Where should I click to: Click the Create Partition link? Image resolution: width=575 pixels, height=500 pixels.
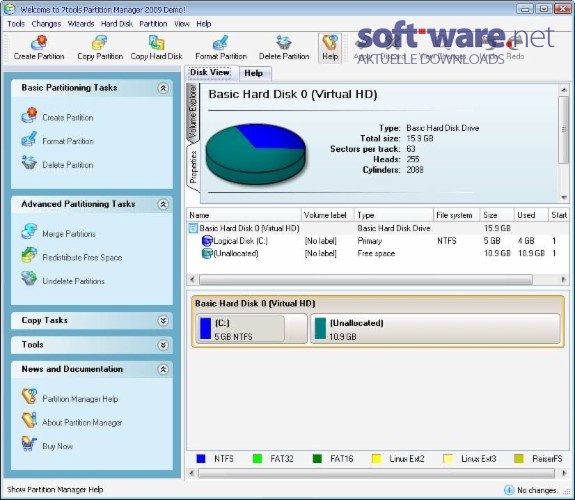point(68,118)
